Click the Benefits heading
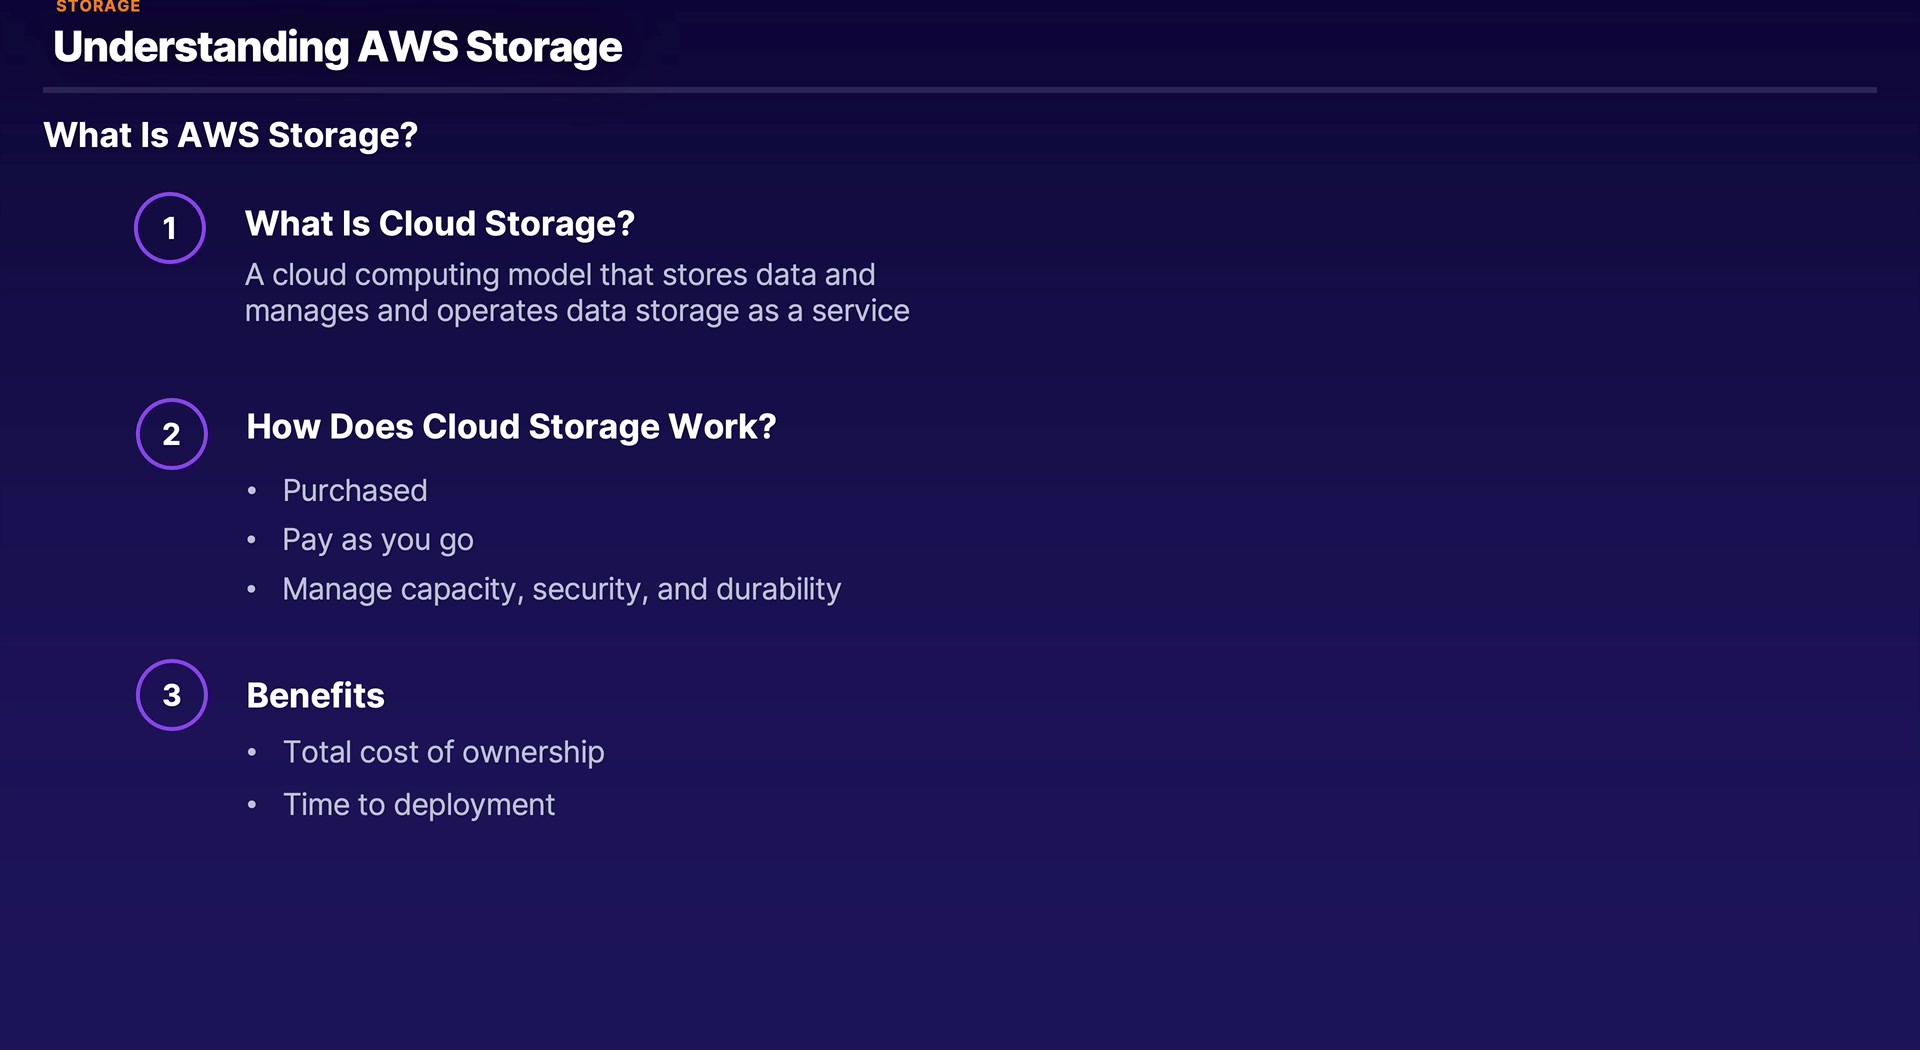Screen dimensions: 1920x1050 tap(315, 696)
